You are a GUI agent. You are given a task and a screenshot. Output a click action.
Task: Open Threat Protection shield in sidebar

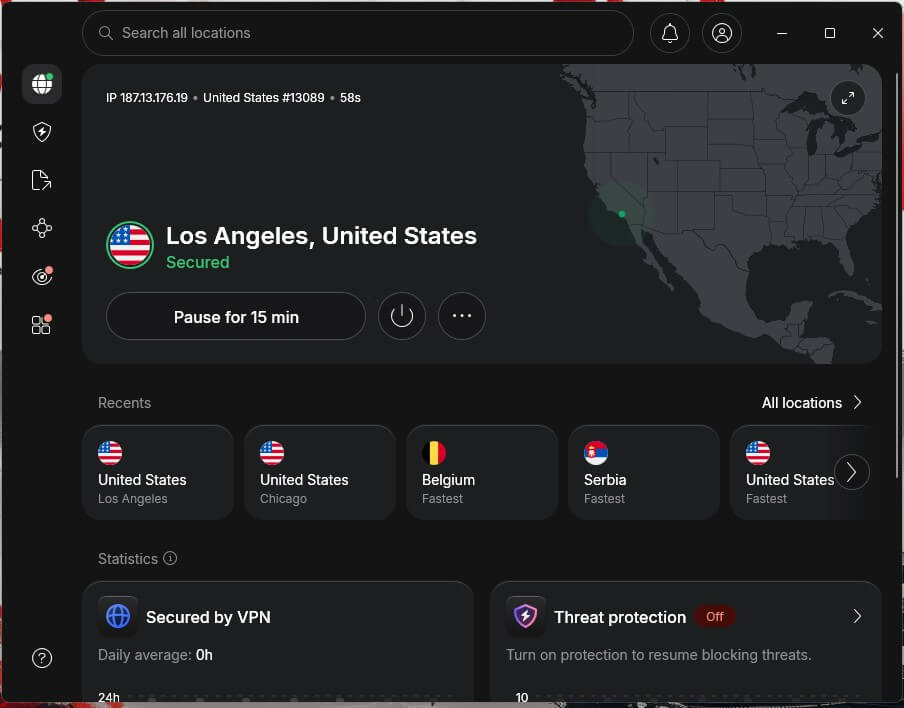tap(42, 132)
